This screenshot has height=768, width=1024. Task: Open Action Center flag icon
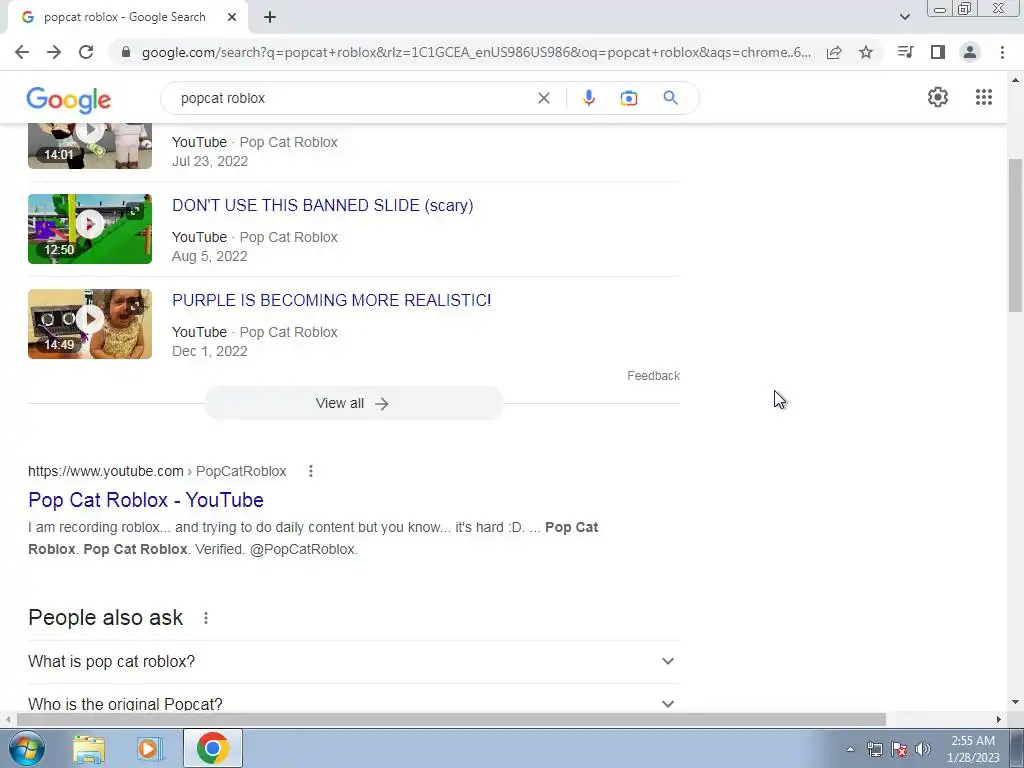[899, 749]
